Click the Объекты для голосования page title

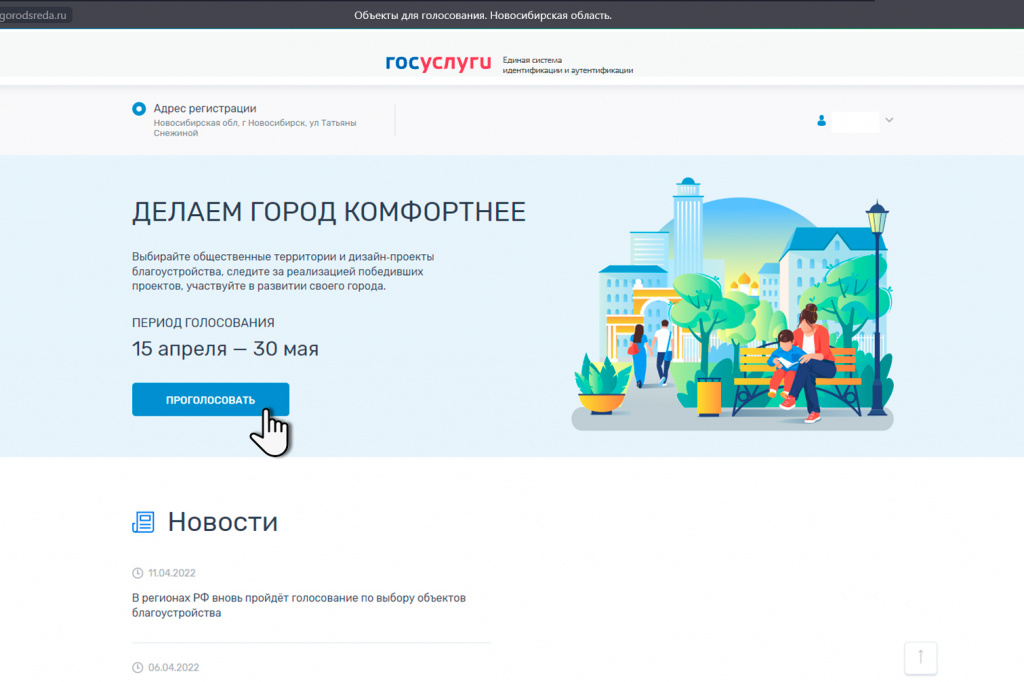(x=483, y=15)
